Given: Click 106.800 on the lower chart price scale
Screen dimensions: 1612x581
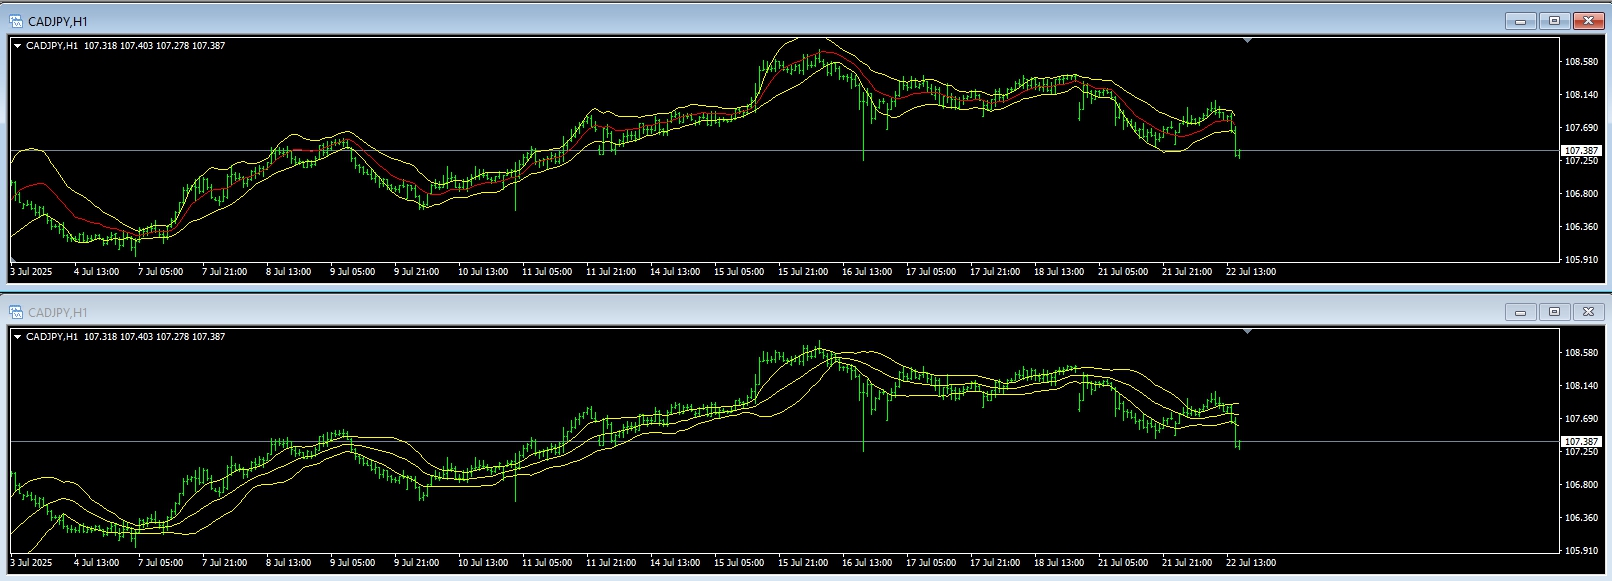Looking at the screenshot, I should [1580, 485].
